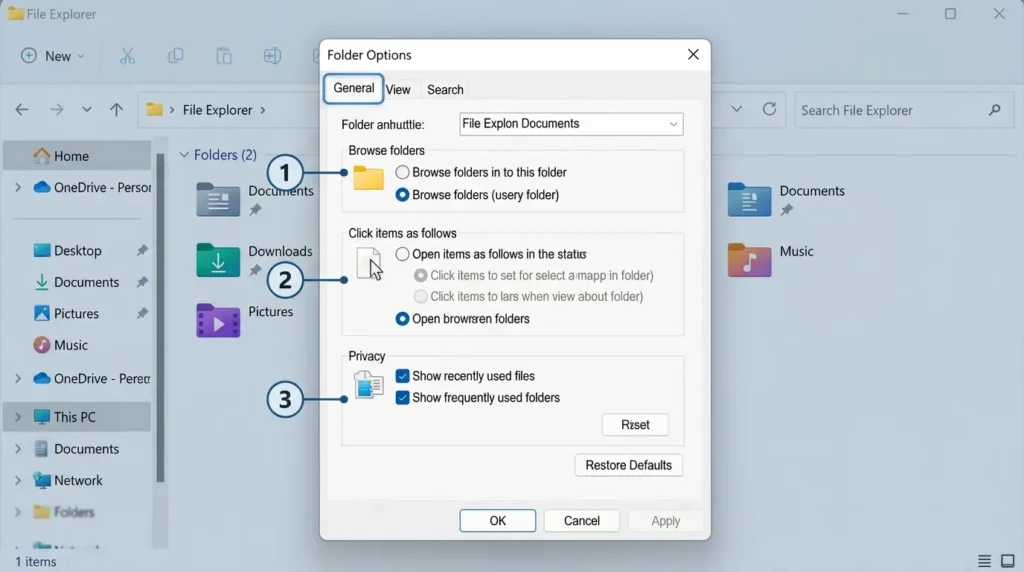This screenshot has width=1024, height=572.
Task: Select Browse folders (usery folder) radio
Action: (x=402, y=195)
